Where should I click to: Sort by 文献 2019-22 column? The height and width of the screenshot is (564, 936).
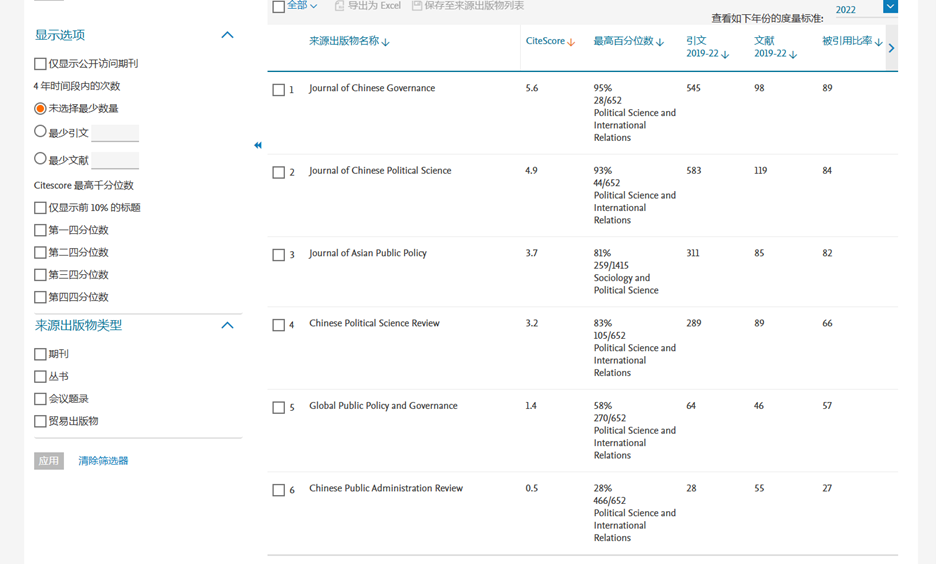coord(775,47)
